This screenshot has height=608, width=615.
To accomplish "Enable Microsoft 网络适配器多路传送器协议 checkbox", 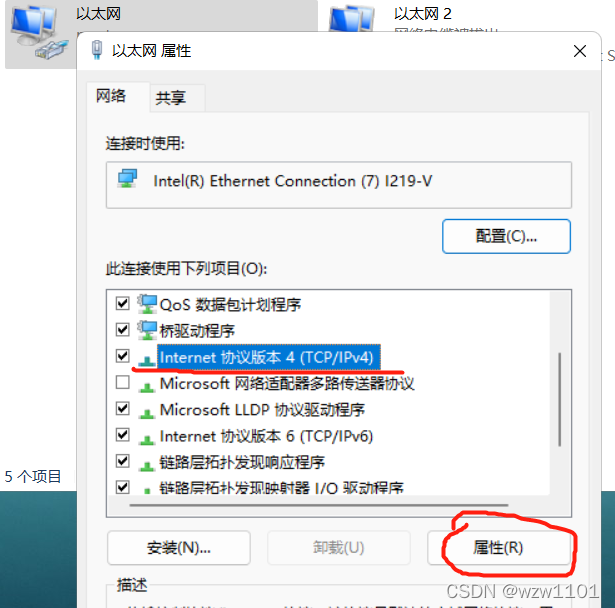I will click(x=123, y=382).
